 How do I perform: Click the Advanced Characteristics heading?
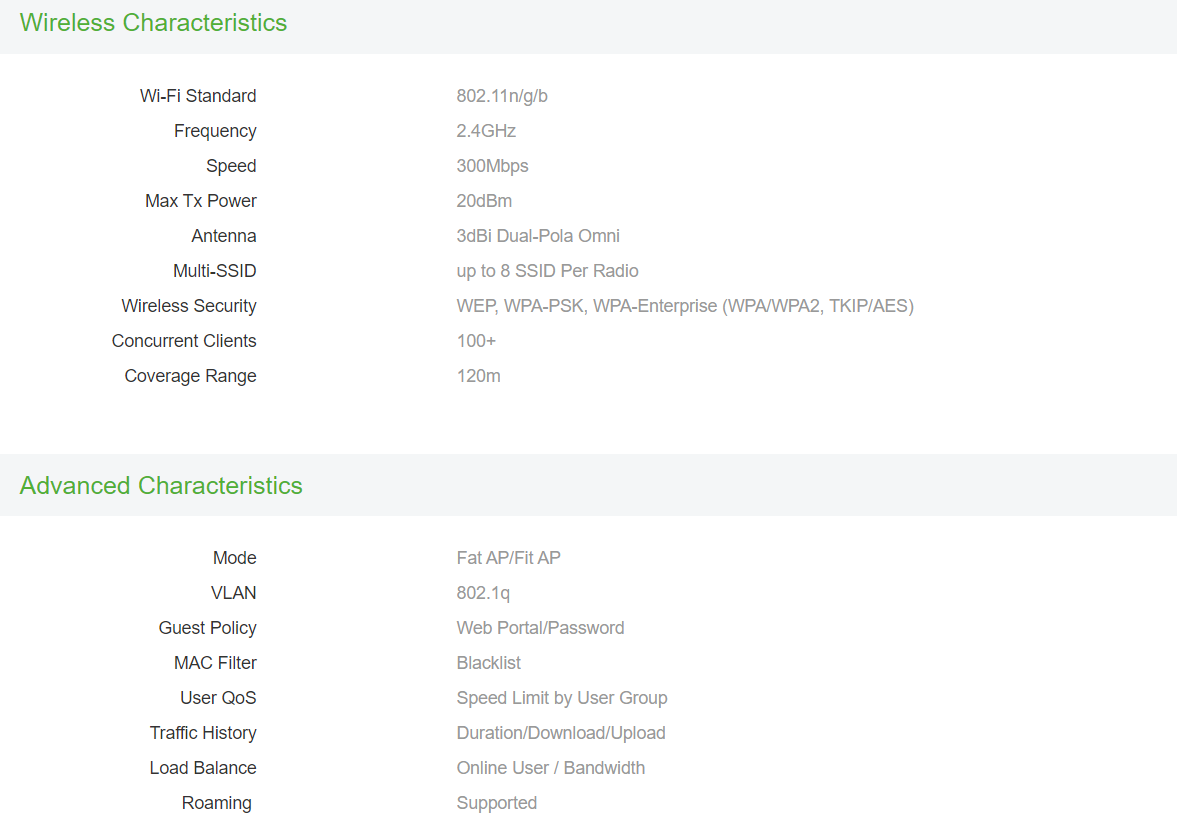(x=161, y=486)
